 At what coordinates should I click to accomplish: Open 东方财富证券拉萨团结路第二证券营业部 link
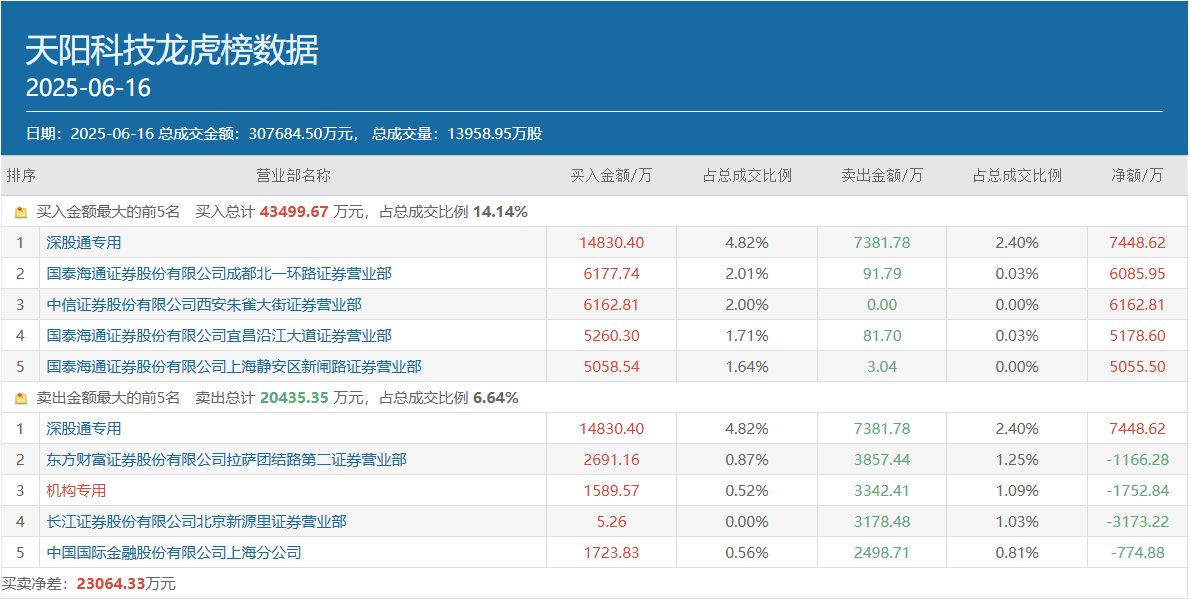(227, 459)
